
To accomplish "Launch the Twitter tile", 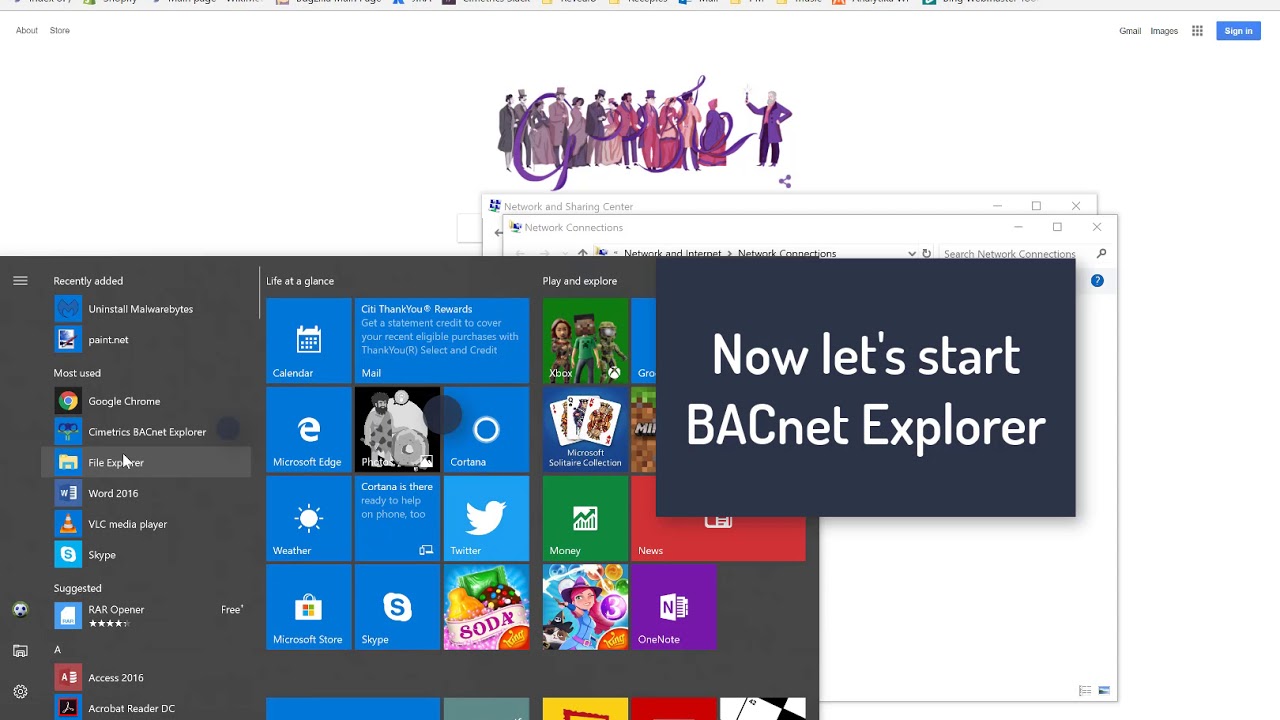I will click(x=486, y=518).
